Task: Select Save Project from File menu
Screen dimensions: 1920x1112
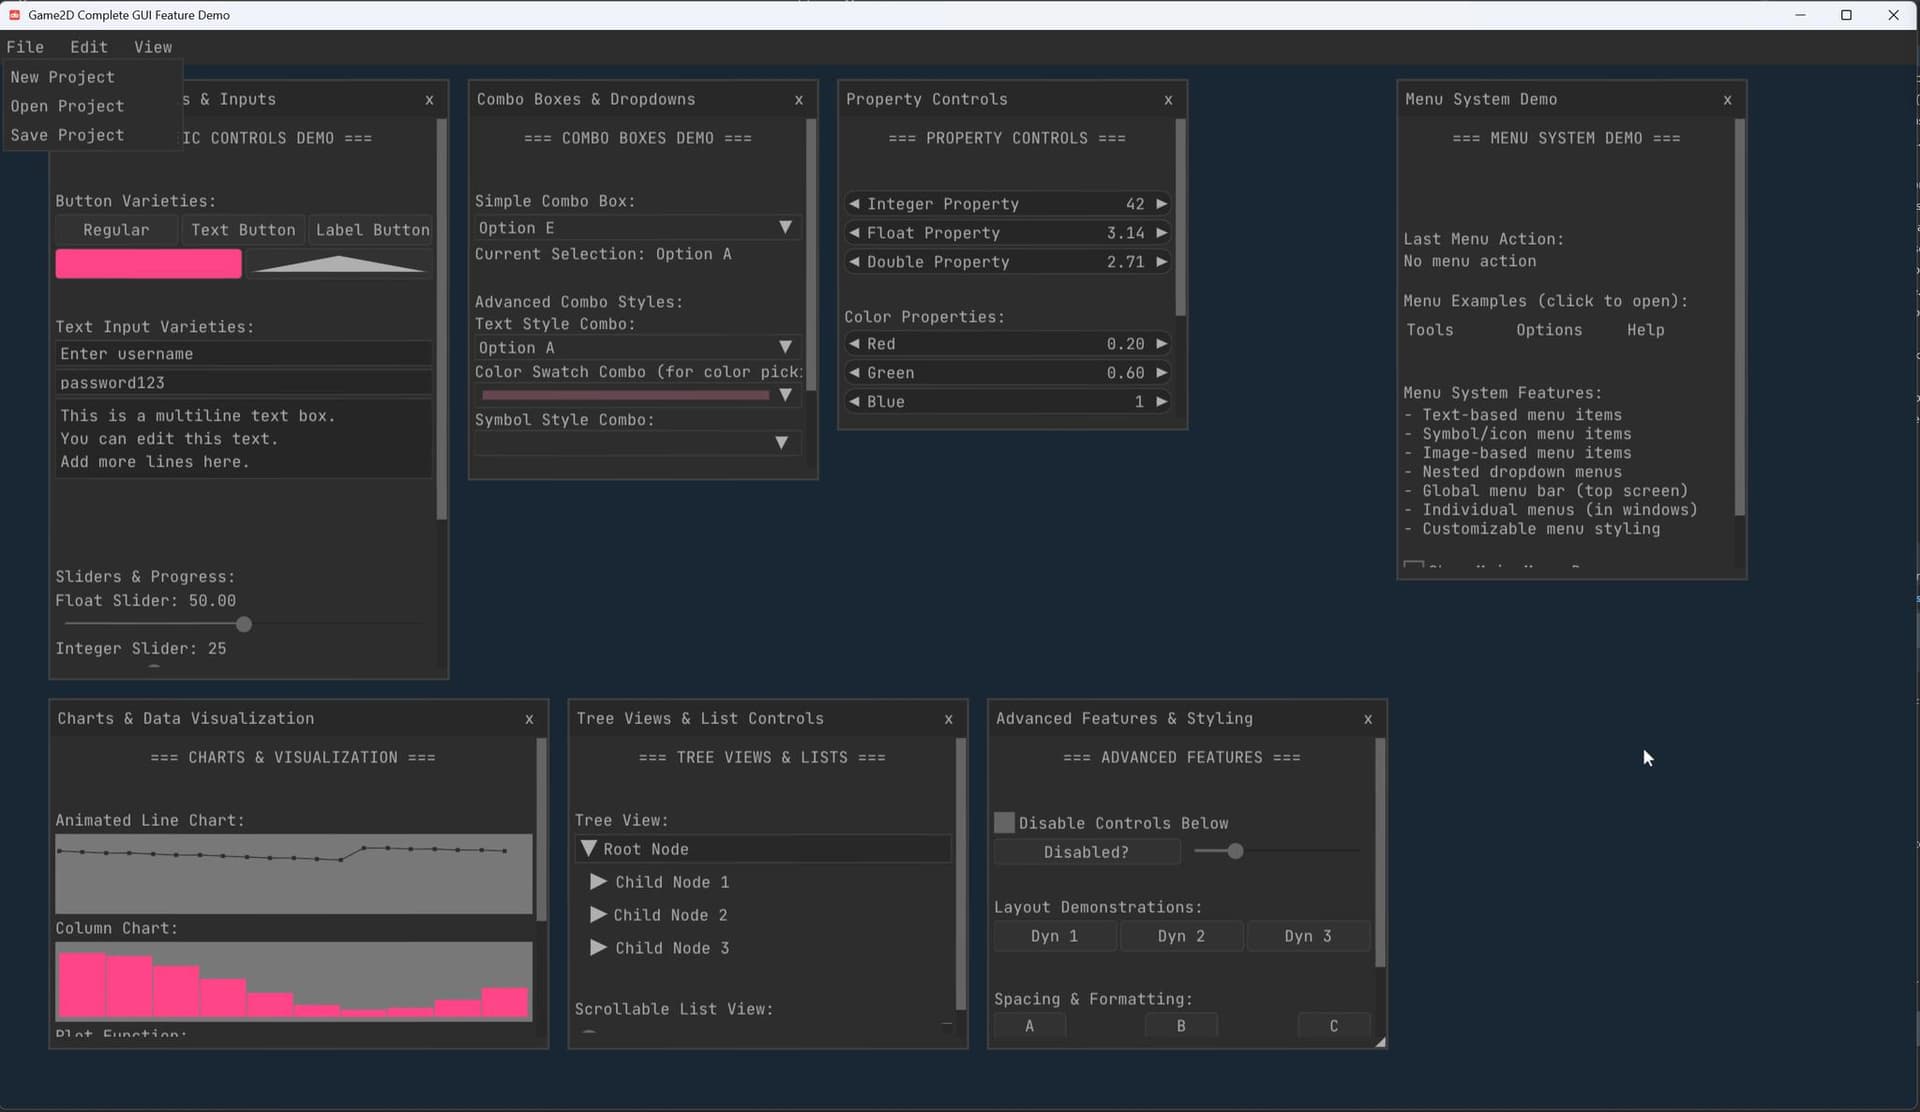Action: point(67,135)
